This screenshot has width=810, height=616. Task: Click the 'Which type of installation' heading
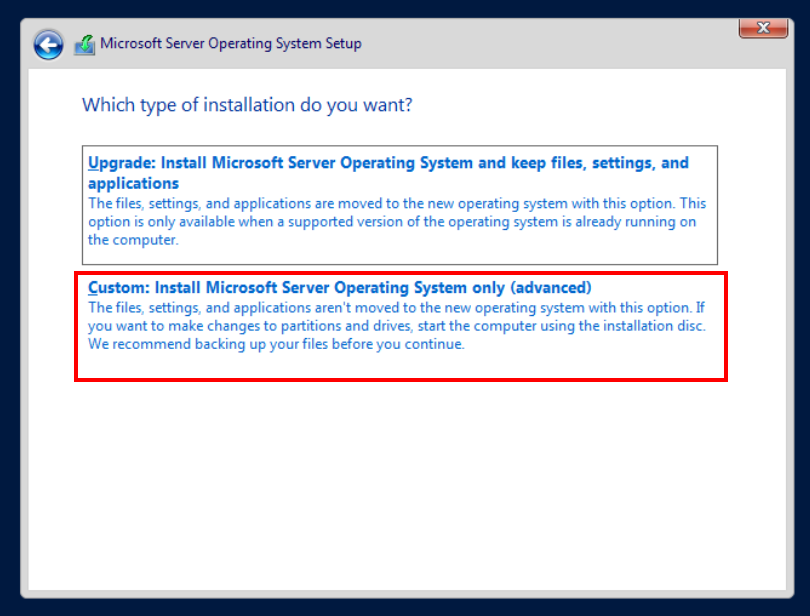[x=247, y=105]
